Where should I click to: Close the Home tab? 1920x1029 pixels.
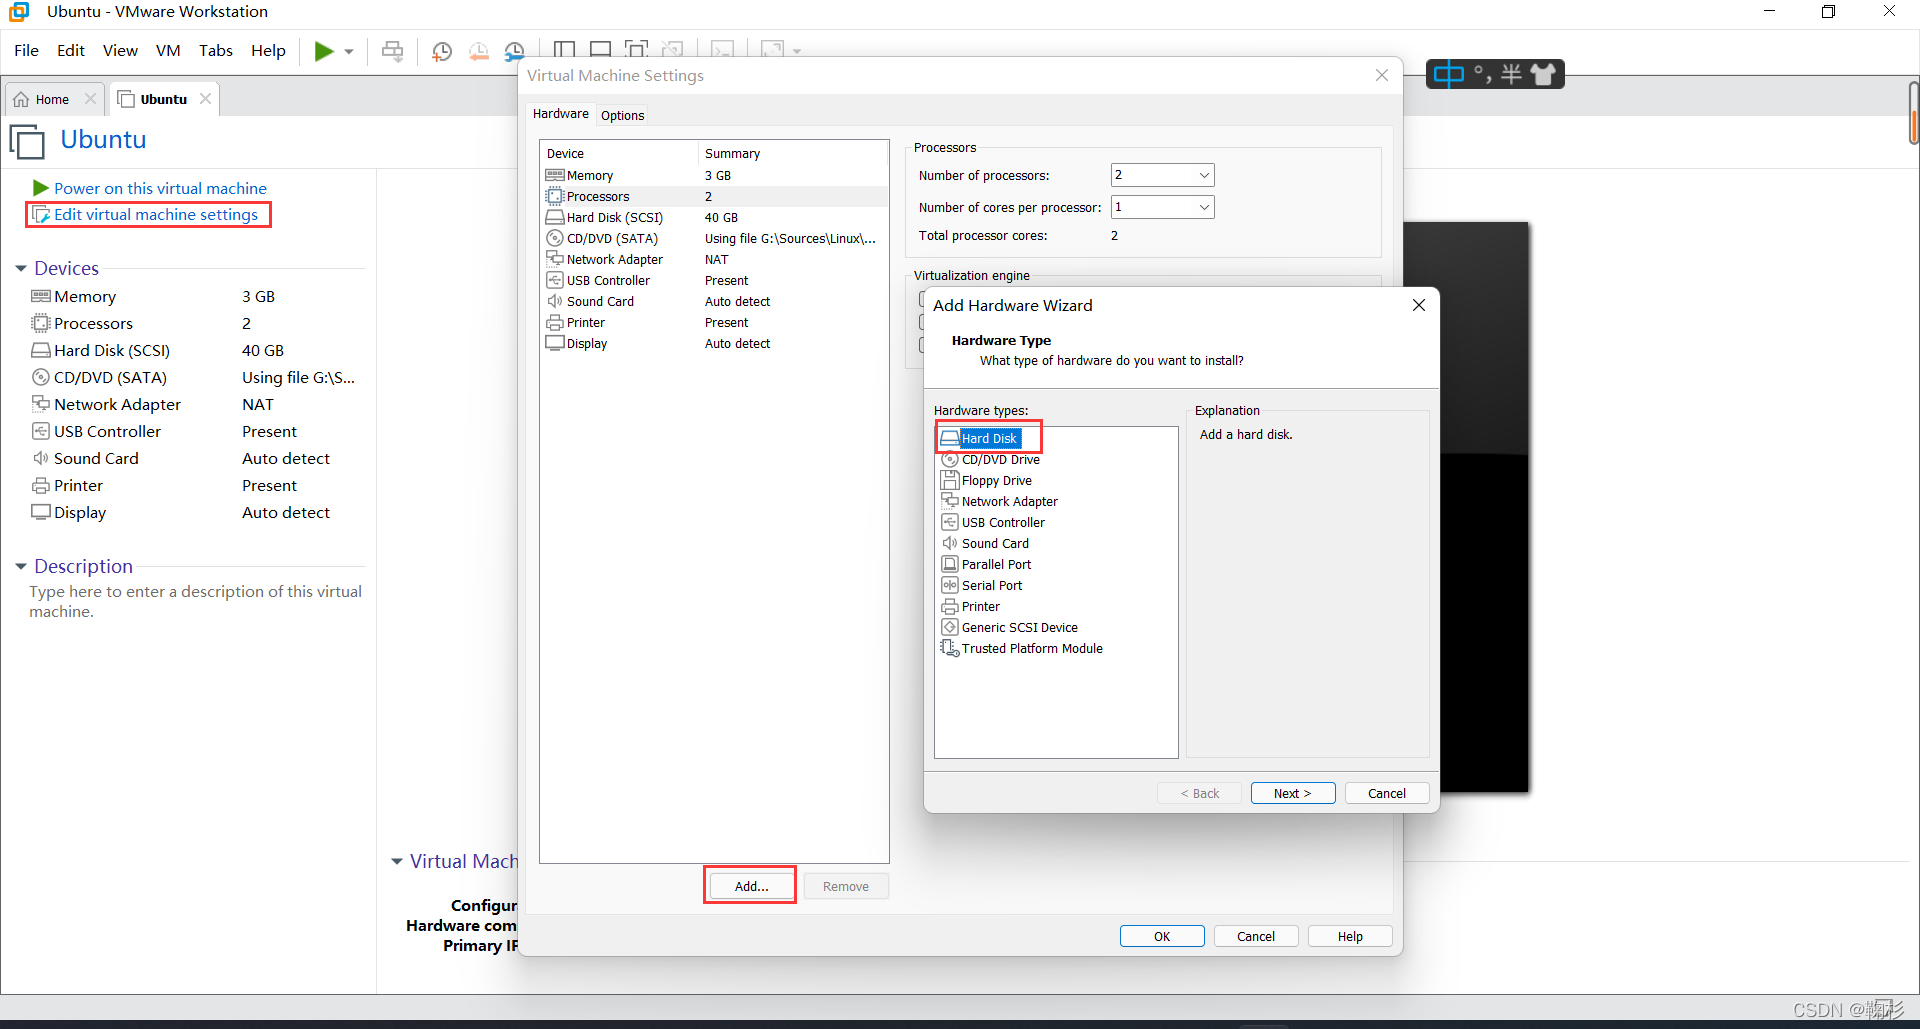91,98
